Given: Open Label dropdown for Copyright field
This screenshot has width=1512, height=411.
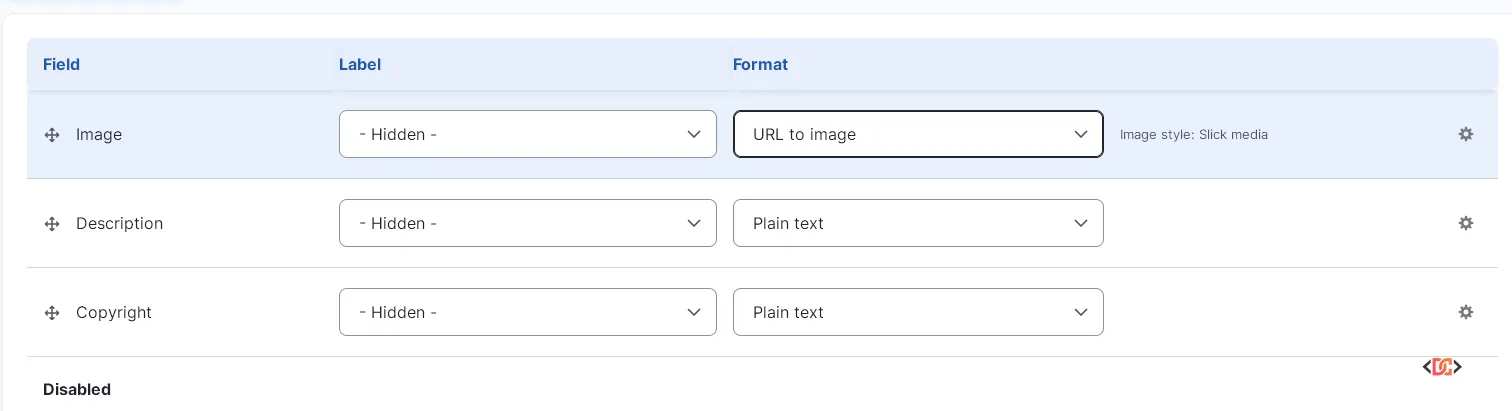Looking at the screenshot, I should [528, 312].
